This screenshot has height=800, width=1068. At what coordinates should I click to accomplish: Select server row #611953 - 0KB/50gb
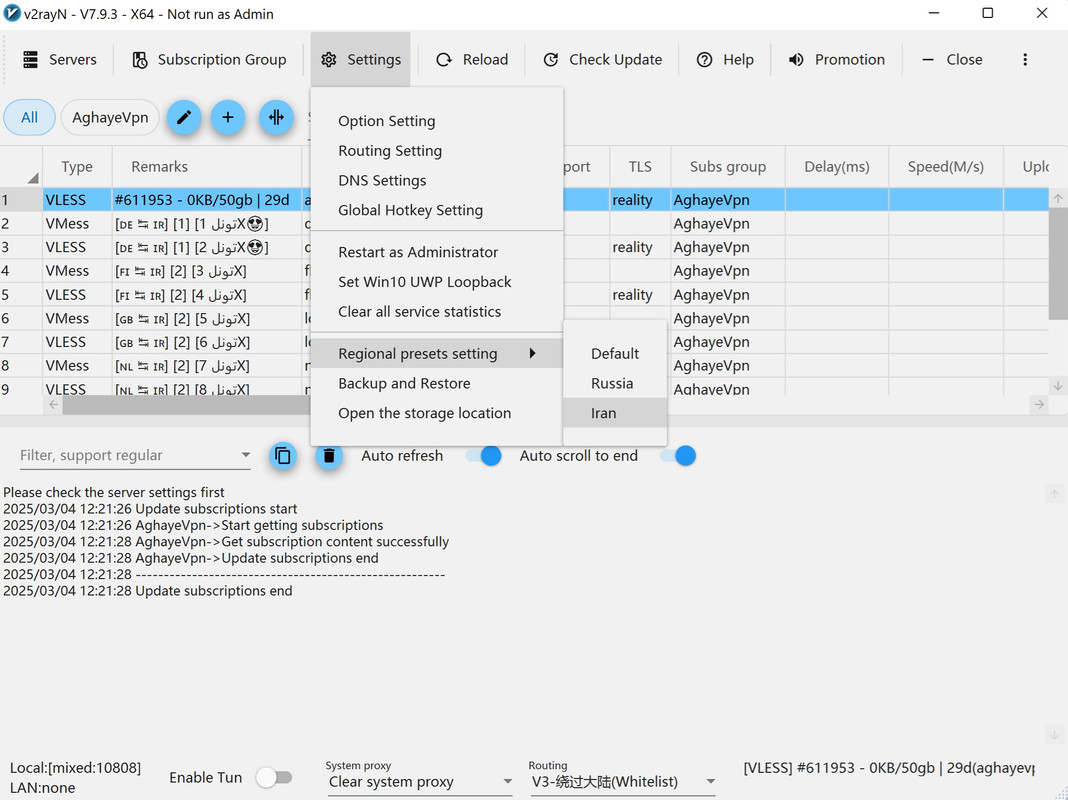click(523, 199)
